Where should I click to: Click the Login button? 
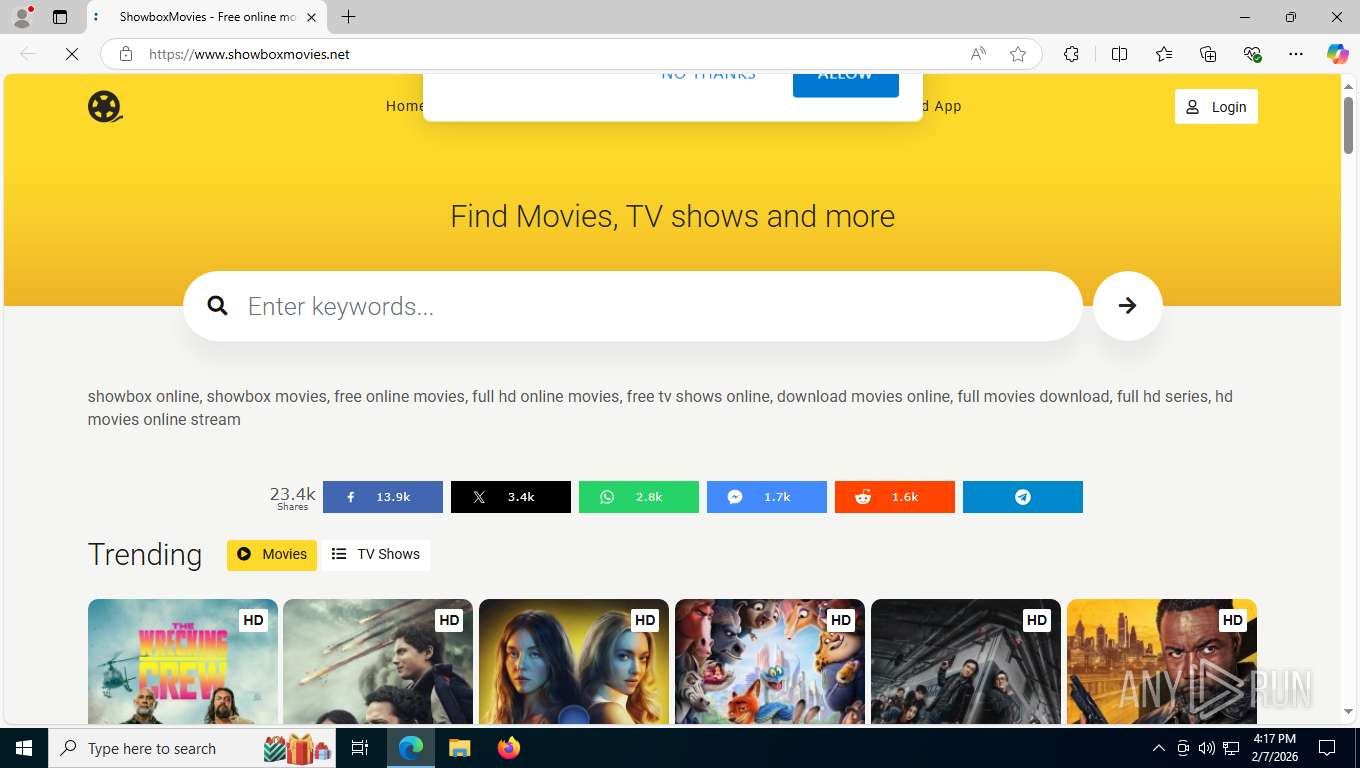1216,107
